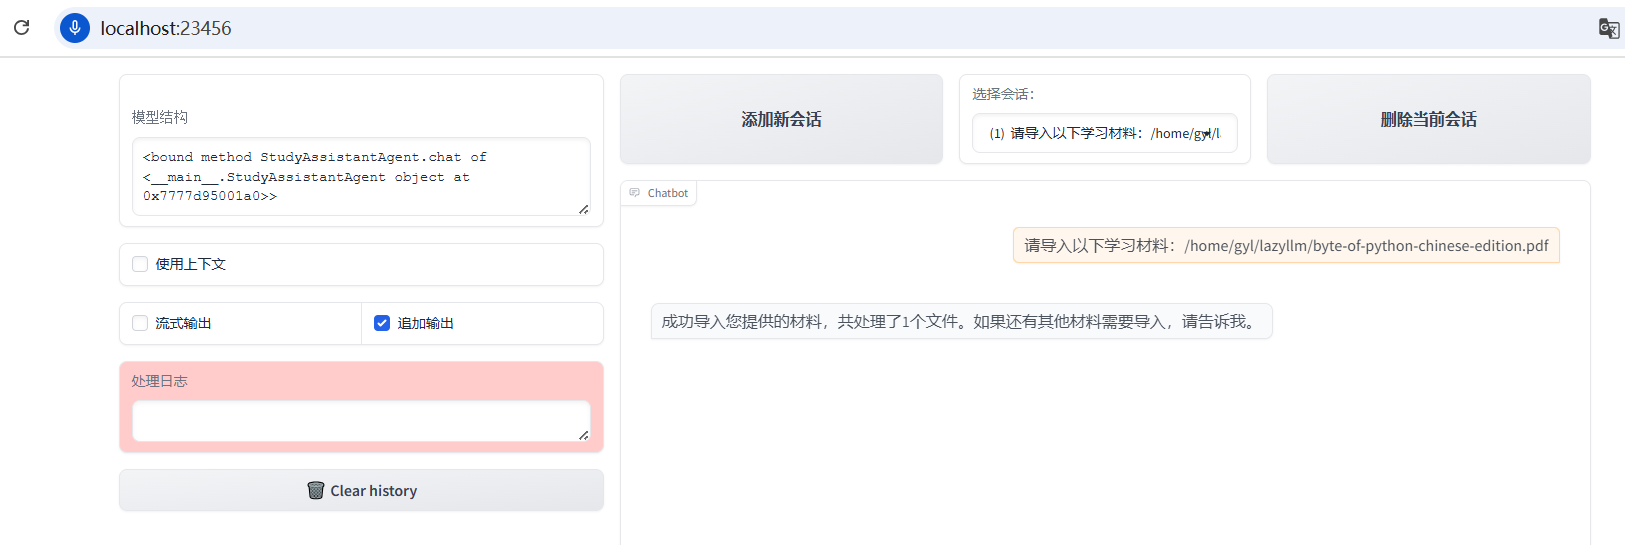Click the bot reply starting 成功导入您提供的材料
The width and height of the screenshot is (1625, 545).
[x=961, y=322]
